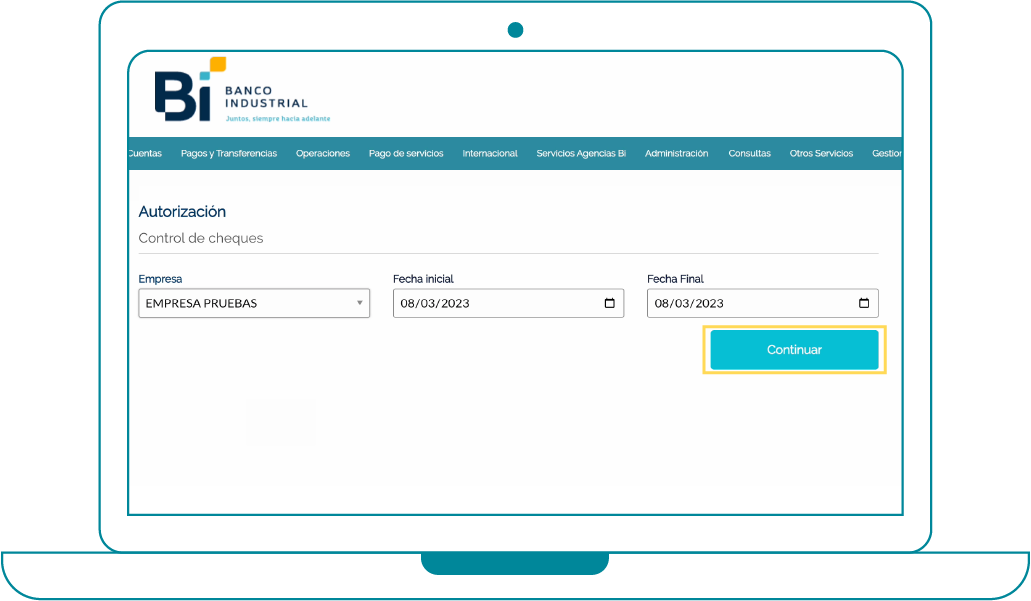Open the Internacional menu
Screen dimensions: 1031x601
tap(490, 154)
